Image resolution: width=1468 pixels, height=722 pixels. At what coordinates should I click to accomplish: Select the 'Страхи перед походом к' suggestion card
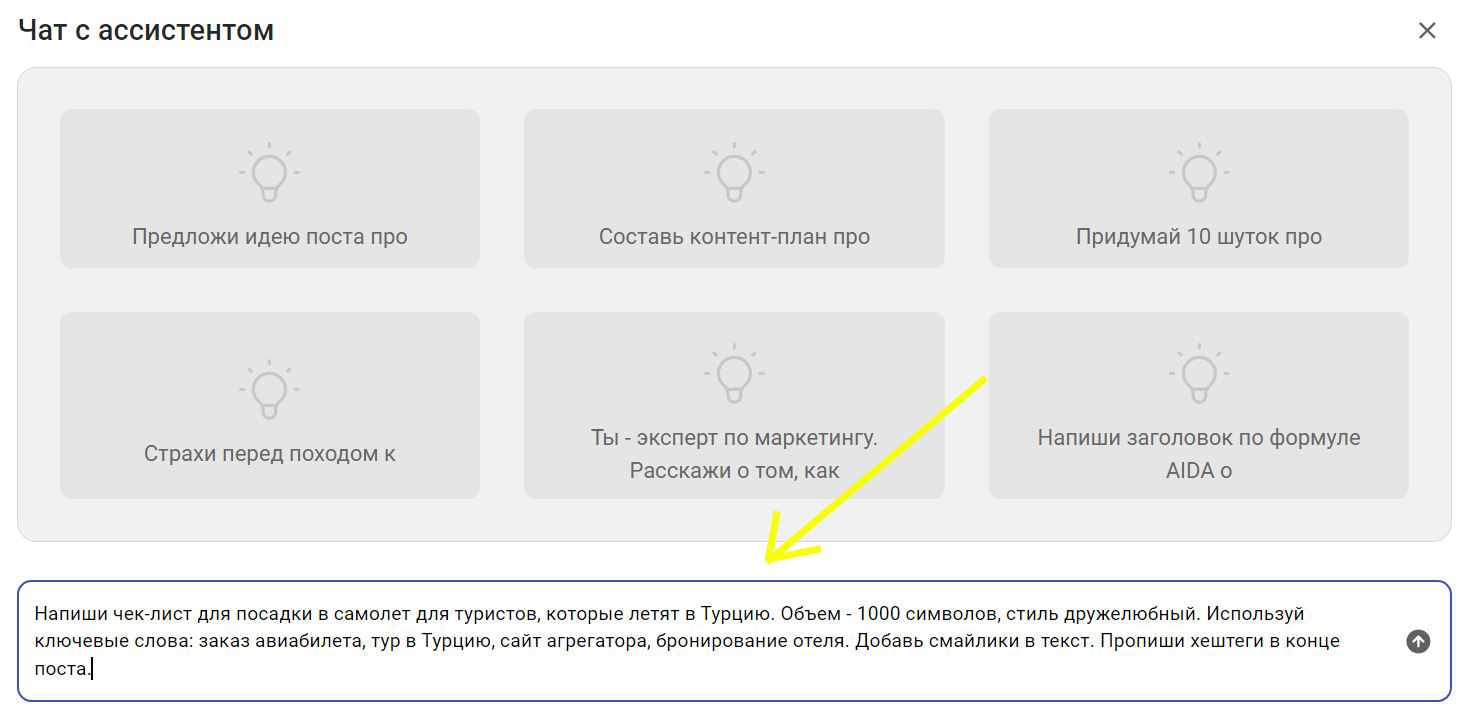click(x=270, y=405)
